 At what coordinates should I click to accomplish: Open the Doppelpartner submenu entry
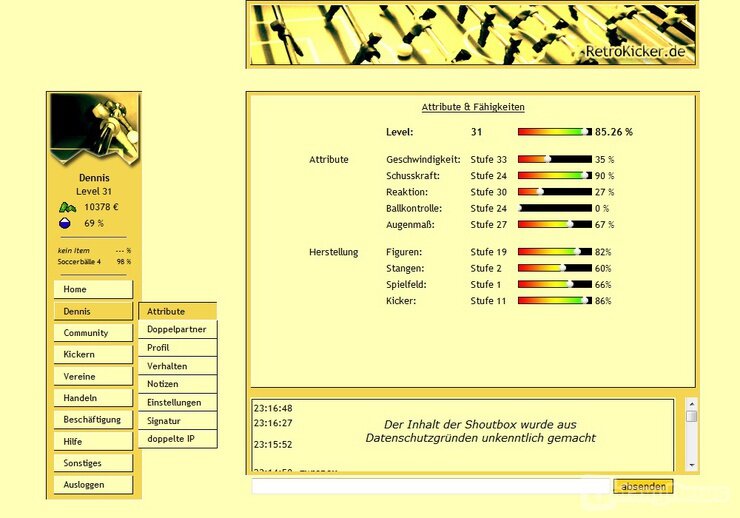click(177, 329)
